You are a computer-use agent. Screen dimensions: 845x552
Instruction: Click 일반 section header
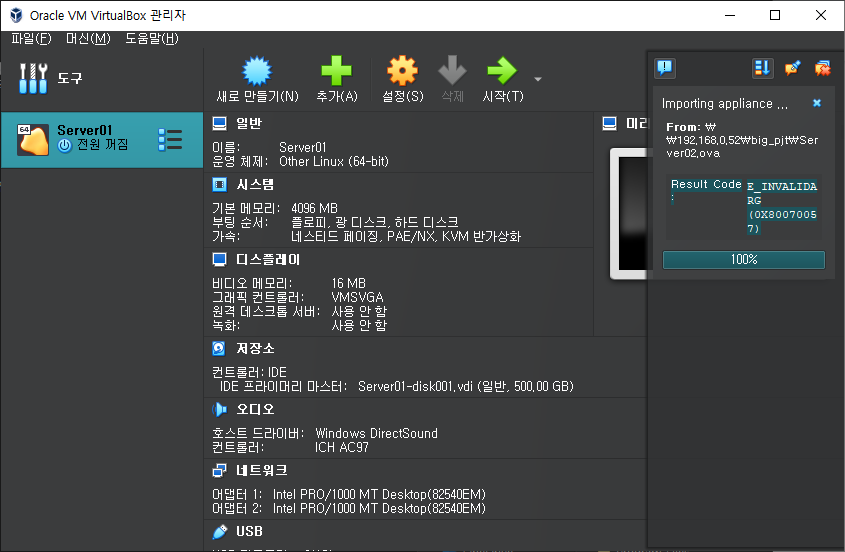248,123
